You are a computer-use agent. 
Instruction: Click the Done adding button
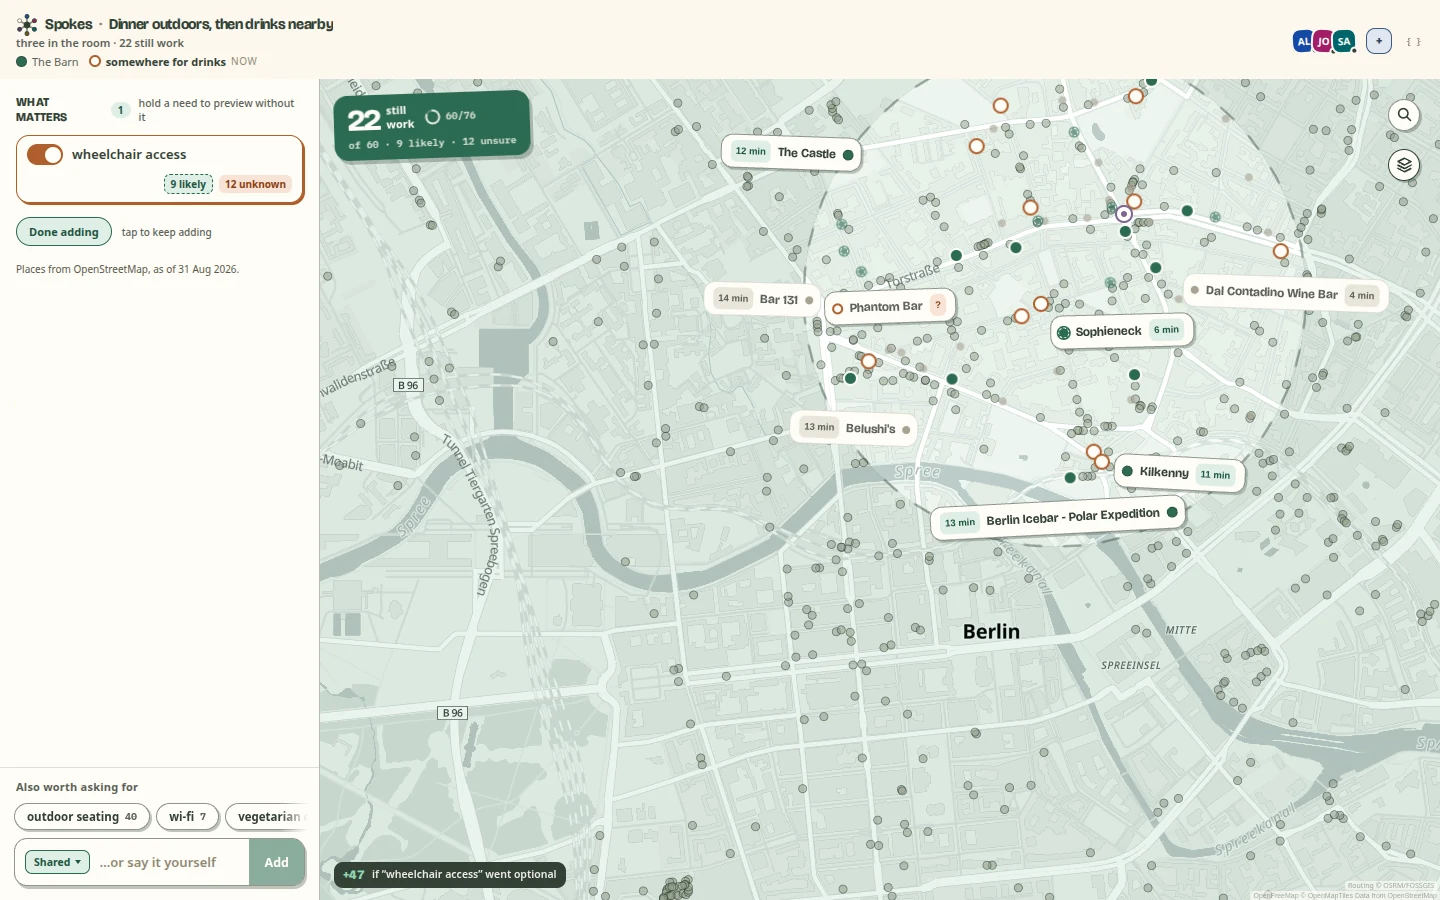[x=64, y=232]
